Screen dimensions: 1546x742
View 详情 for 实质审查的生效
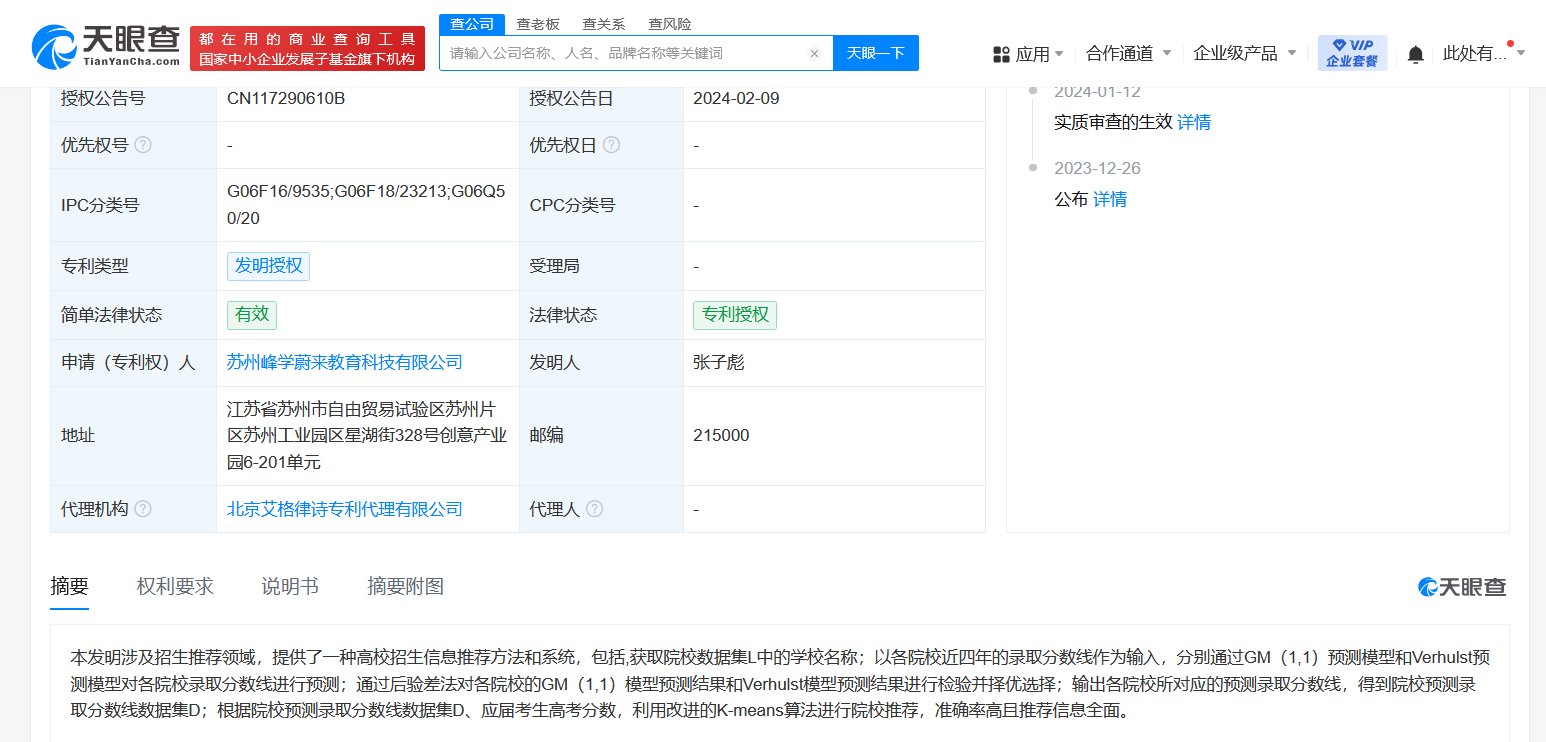click(x=1194, y=122)
